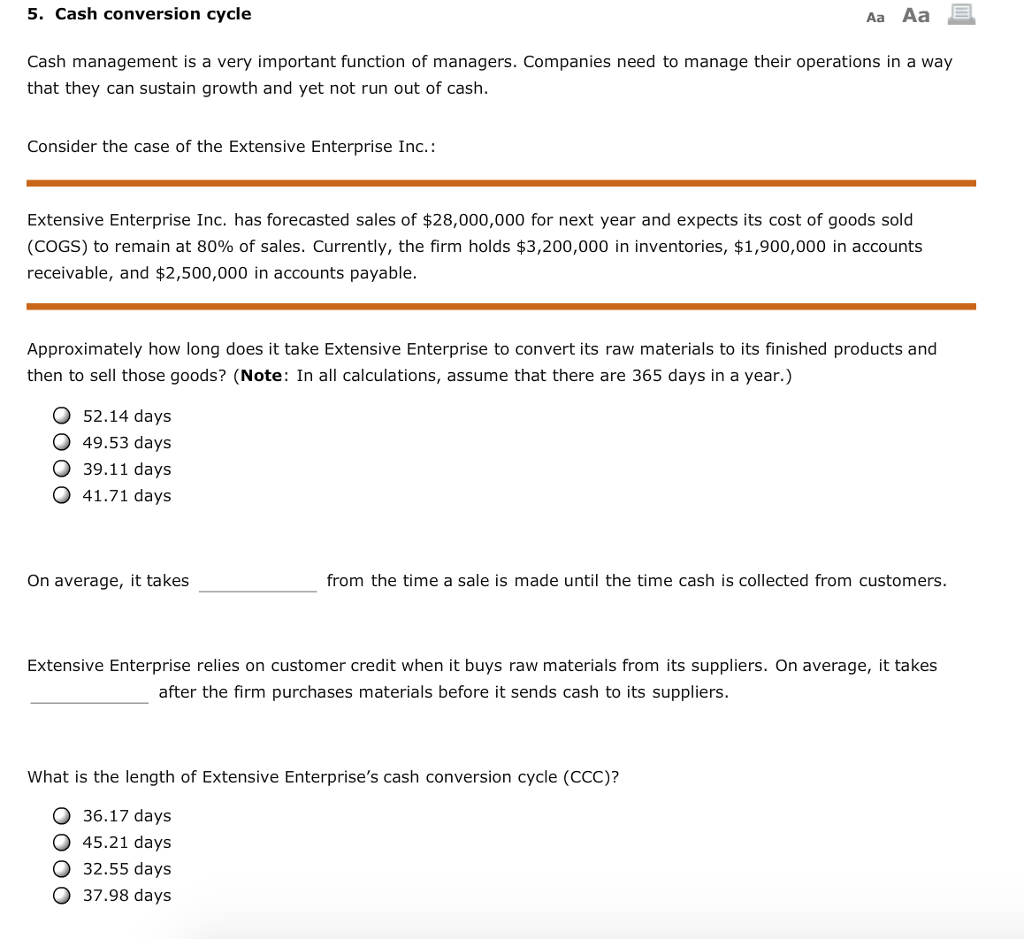Click the 37.98 days label text

(x=126, y=895)
